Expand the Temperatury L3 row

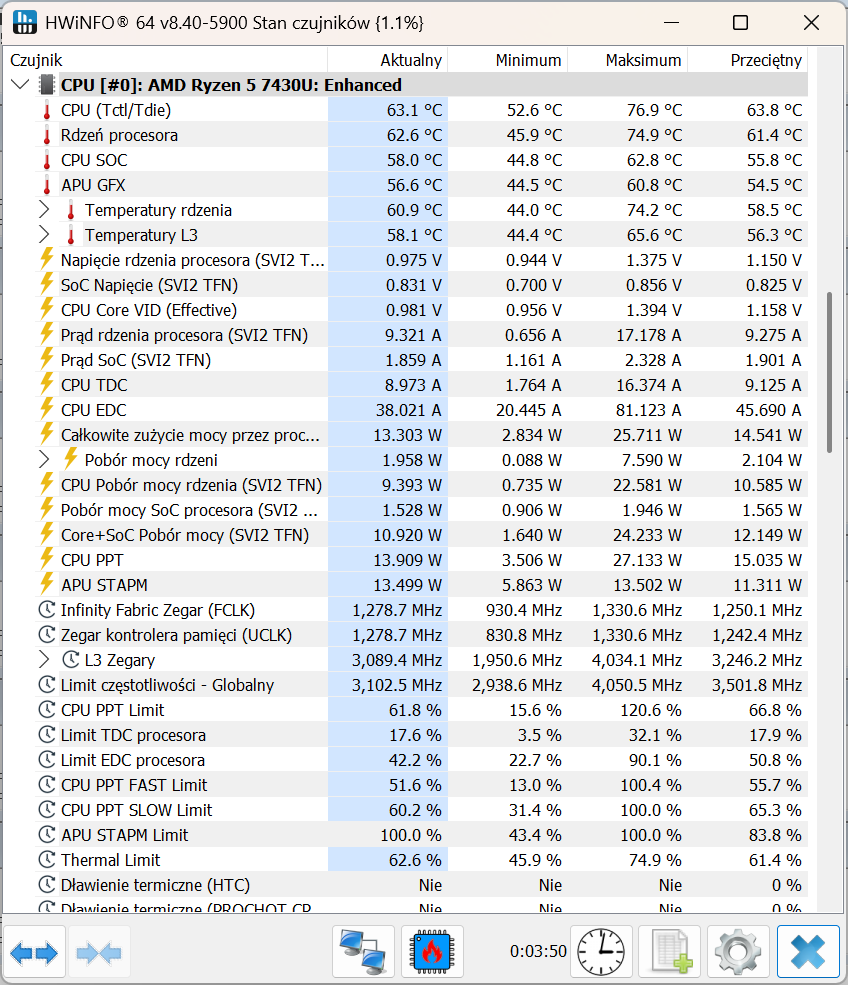coord(43,235)
